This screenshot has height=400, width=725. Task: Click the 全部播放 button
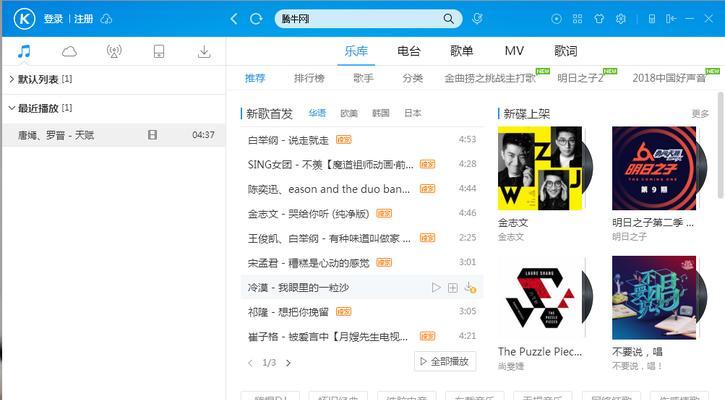coord(445,362)
